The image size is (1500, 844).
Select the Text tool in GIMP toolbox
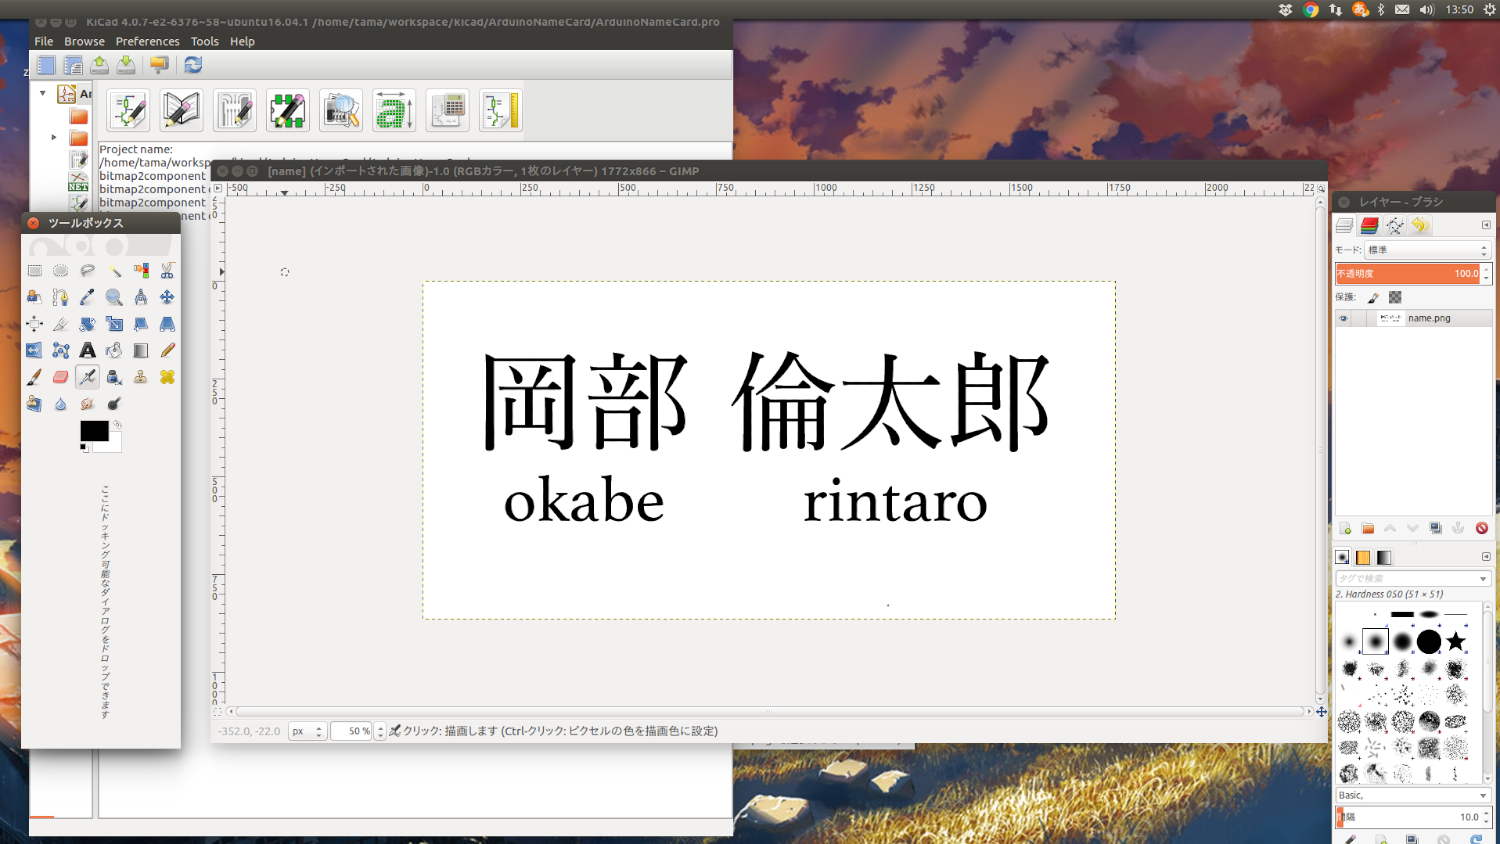click(88, 350)
